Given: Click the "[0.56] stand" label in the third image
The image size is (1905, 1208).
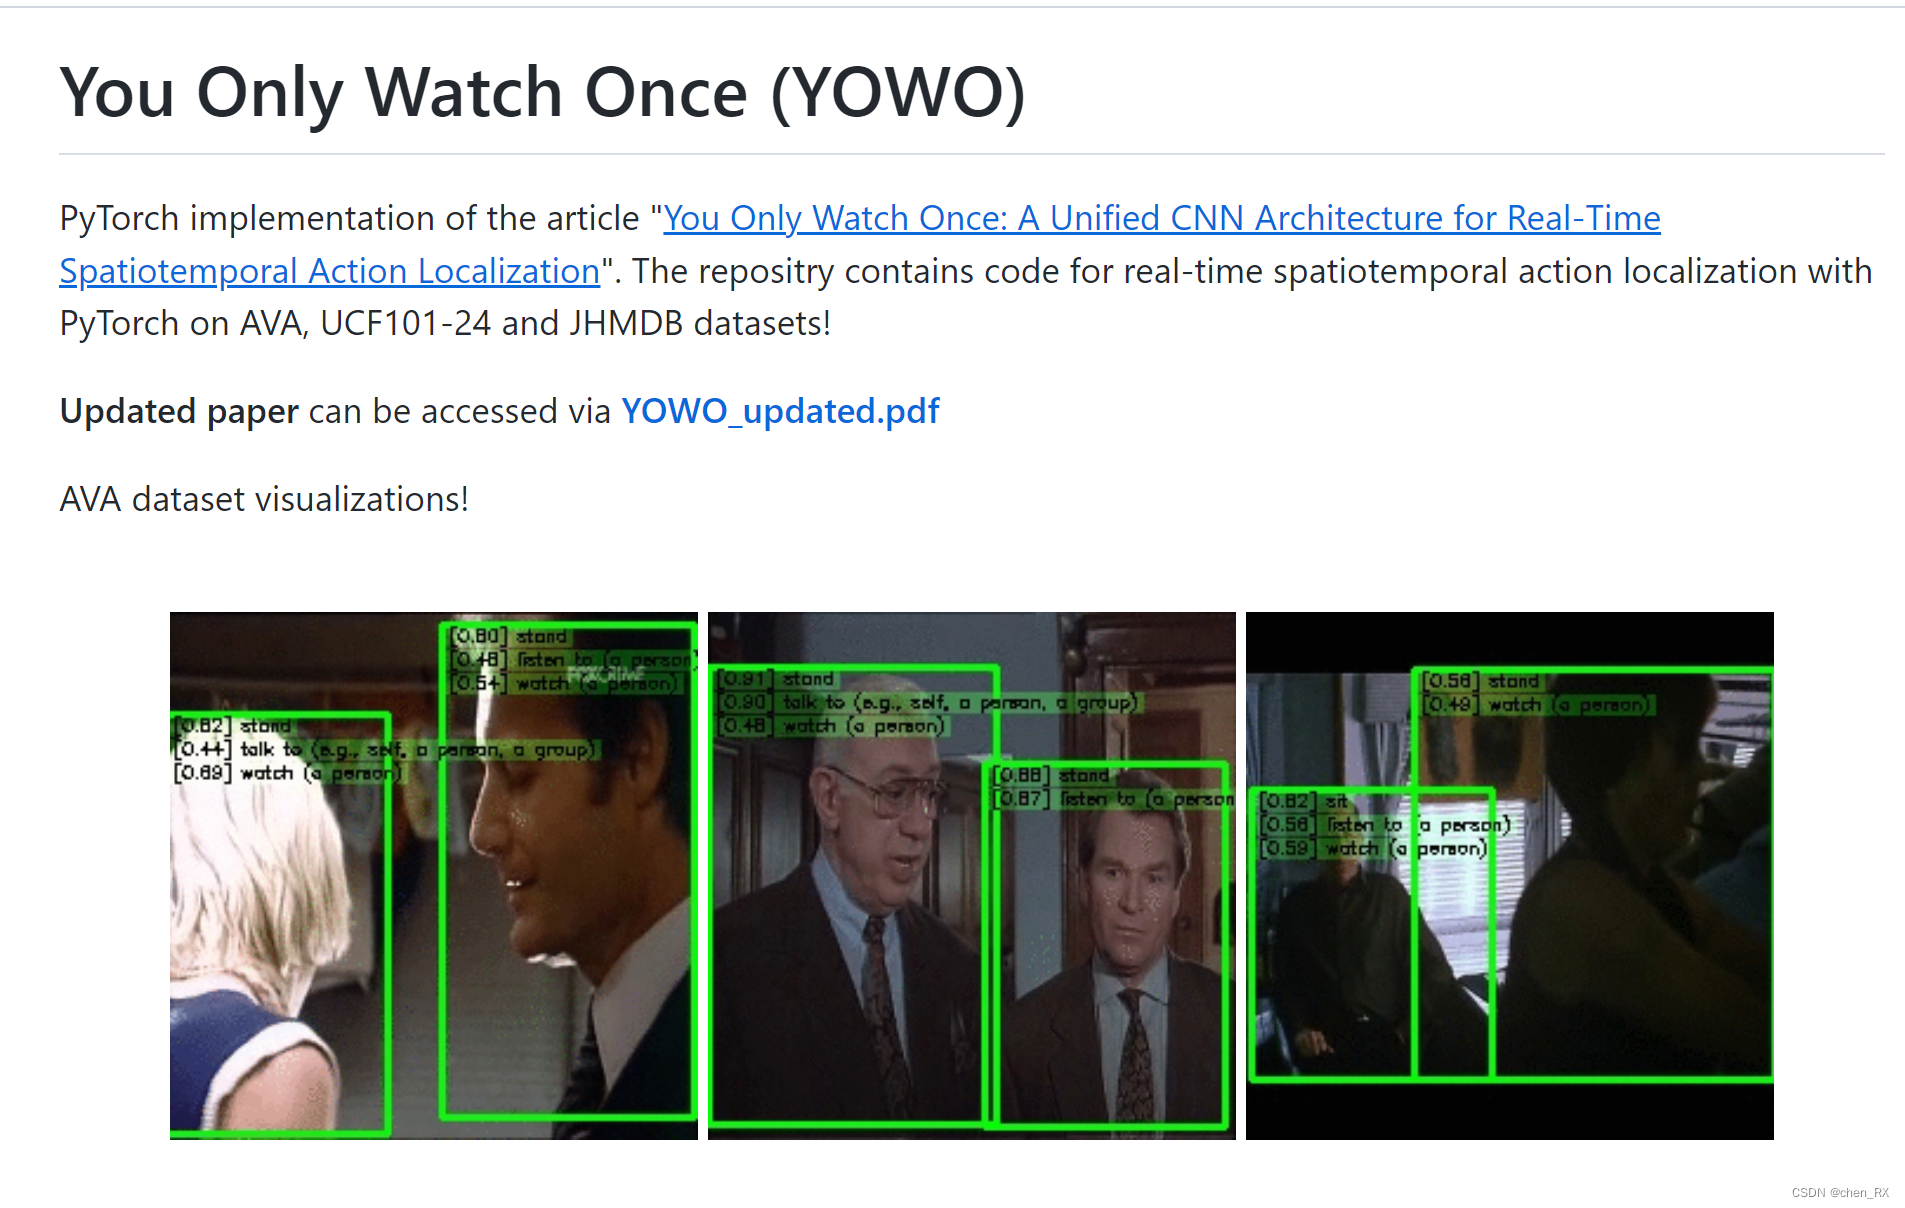Looking at the screenshot, I should pos(1482,681).
